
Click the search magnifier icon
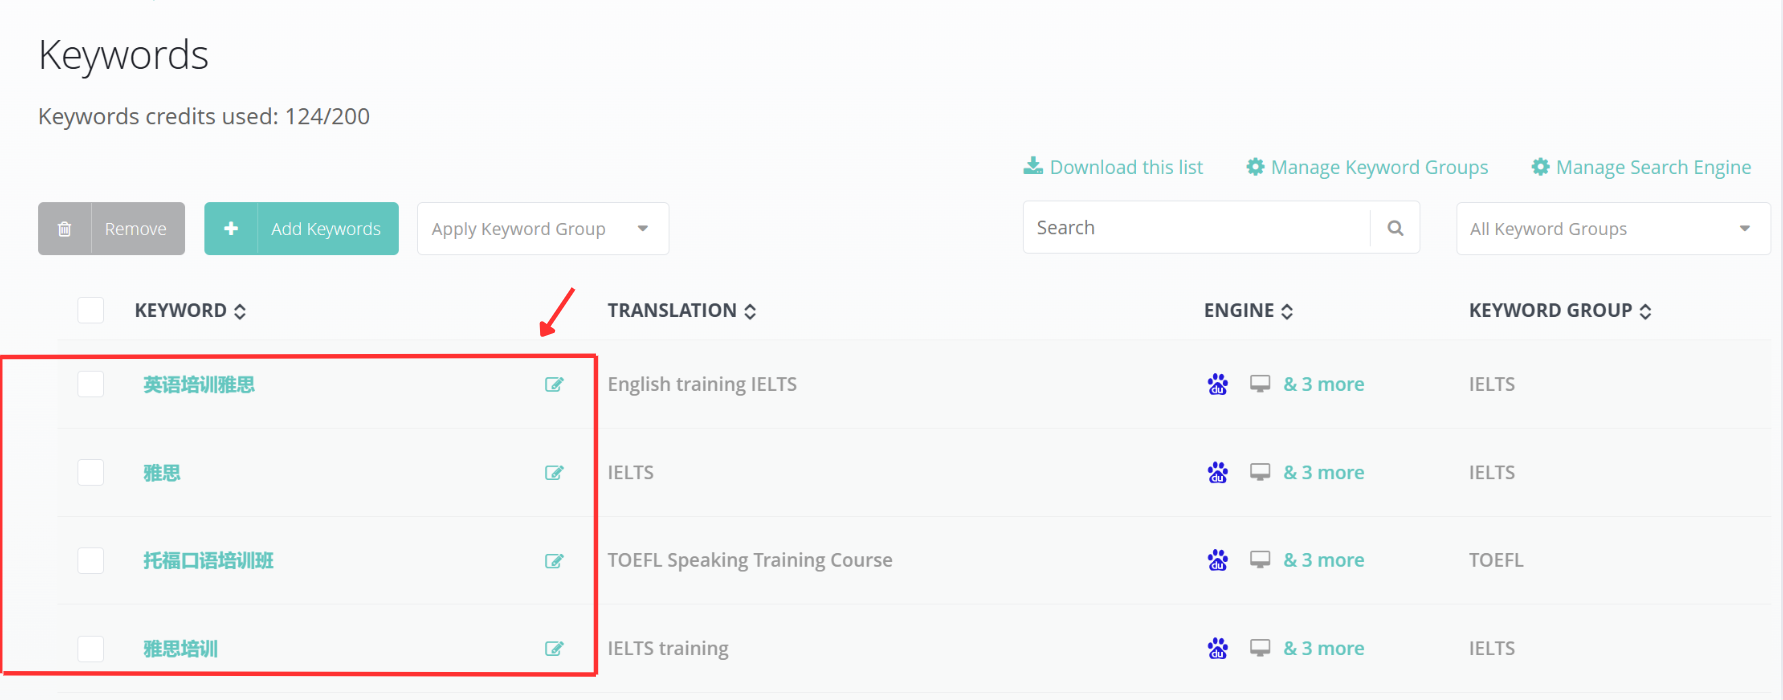pos(1395,228)
